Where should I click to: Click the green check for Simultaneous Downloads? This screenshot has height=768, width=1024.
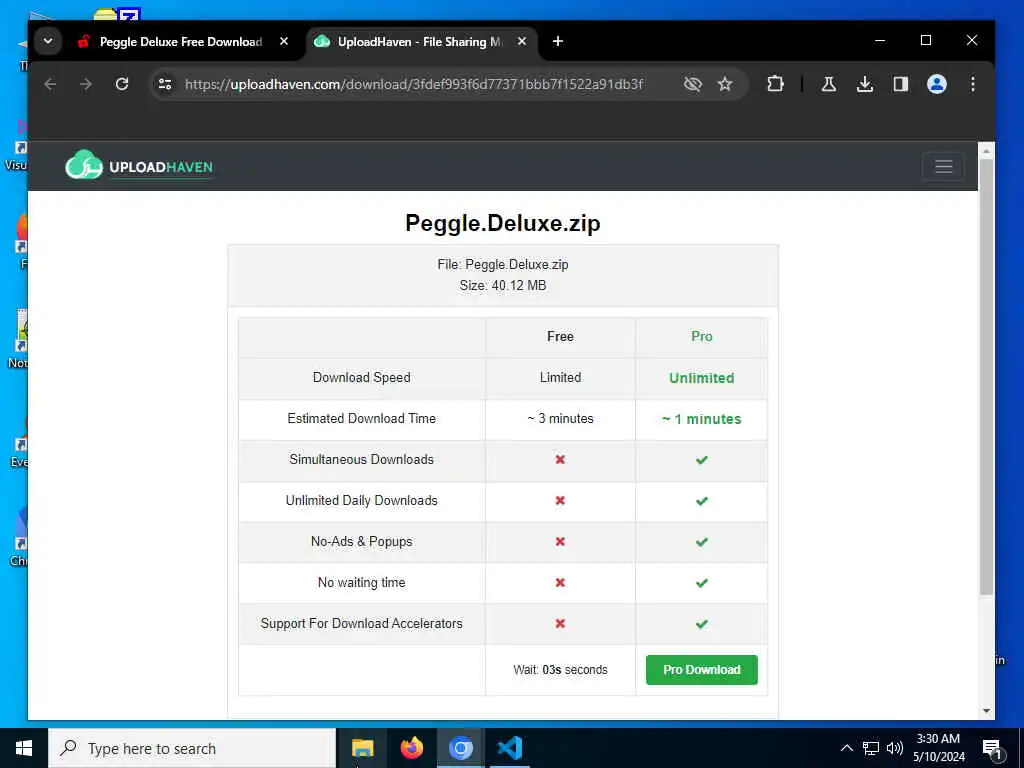pos(701,460)
